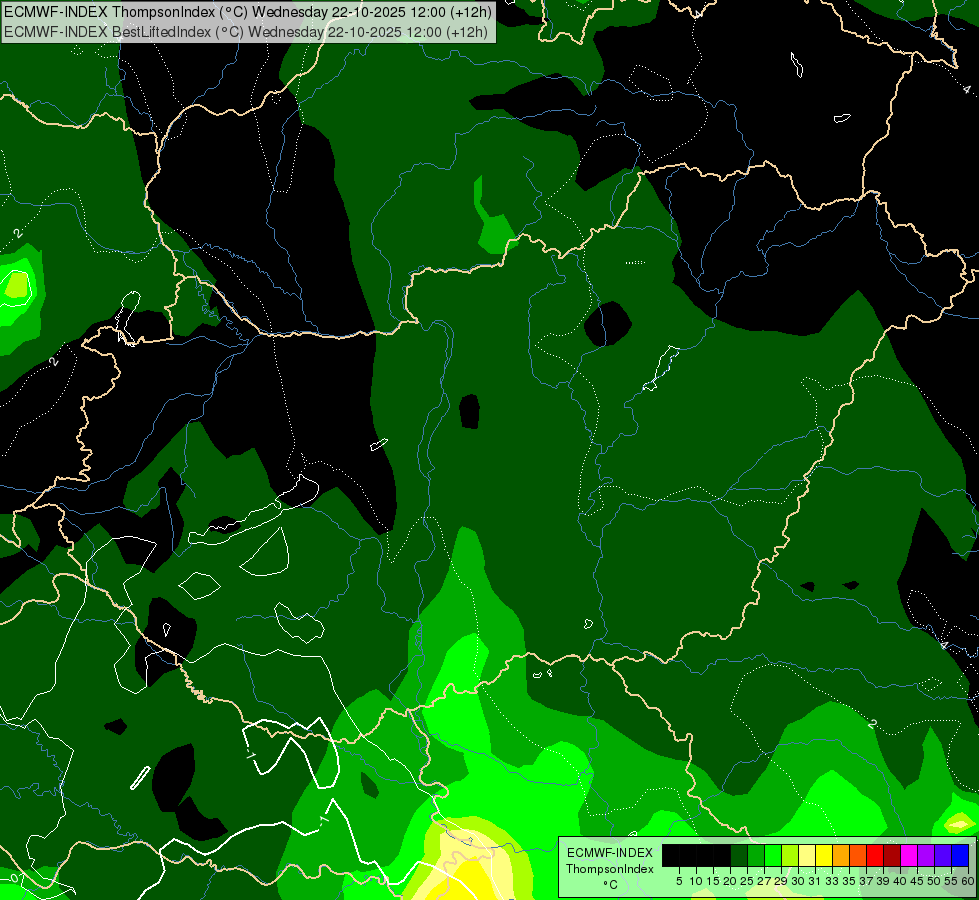Image resolution: width=979 pixels, height=900 pixels.
Task: Click the BestLiftedIndex title line at top
Action: (x=245, y=31)
